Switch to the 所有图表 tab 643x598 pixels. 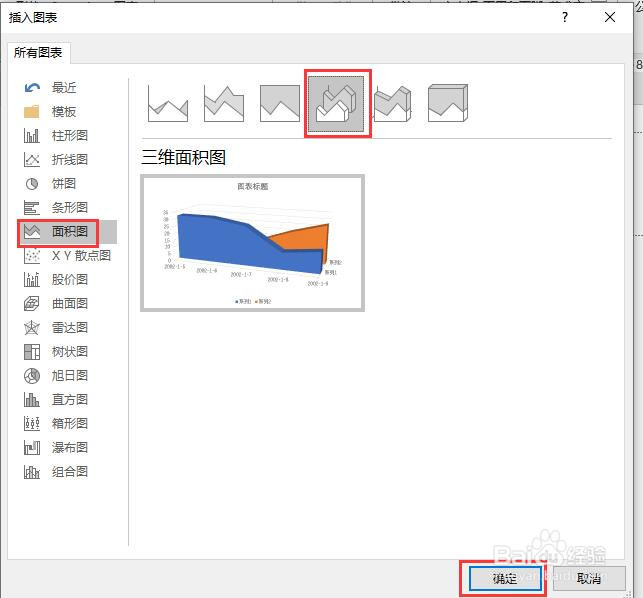click(38, 52)
